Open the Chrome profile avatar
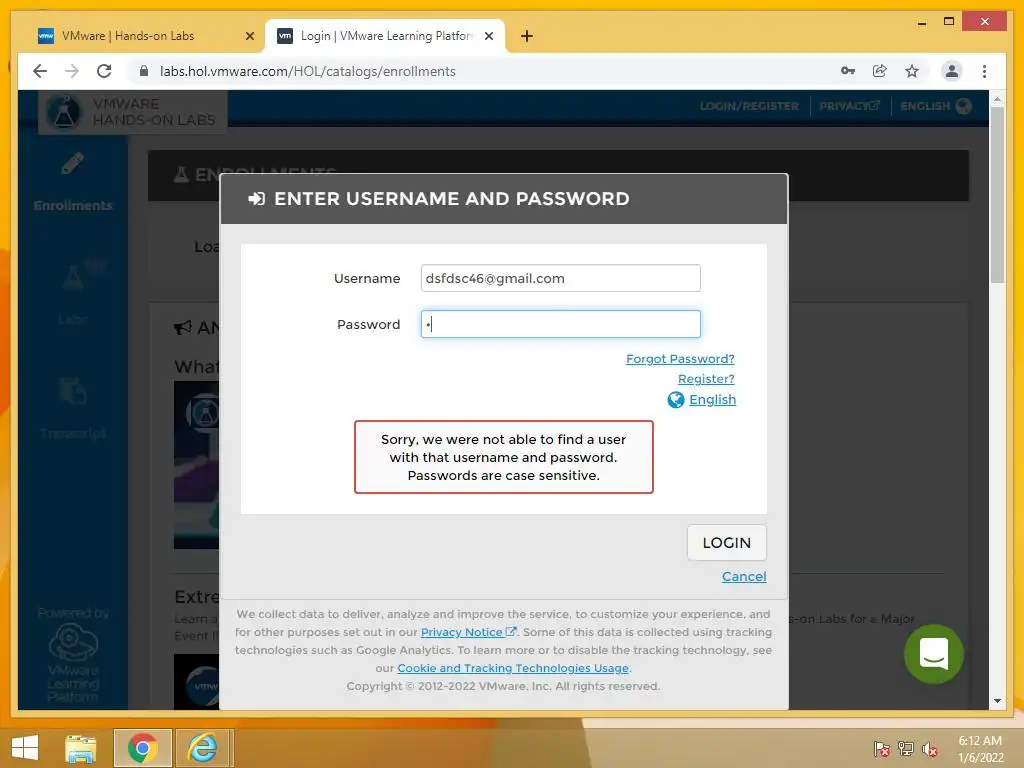This screenshot has width=1024, height=768. 952,71
